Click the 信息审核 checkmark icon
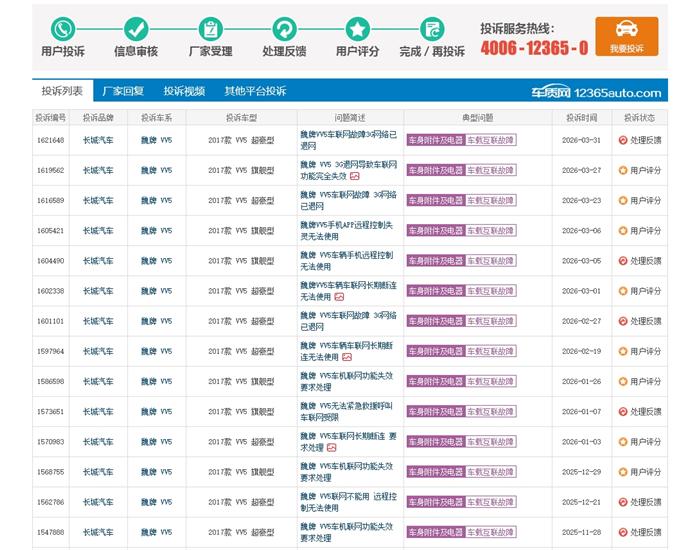 coord(137,28)
